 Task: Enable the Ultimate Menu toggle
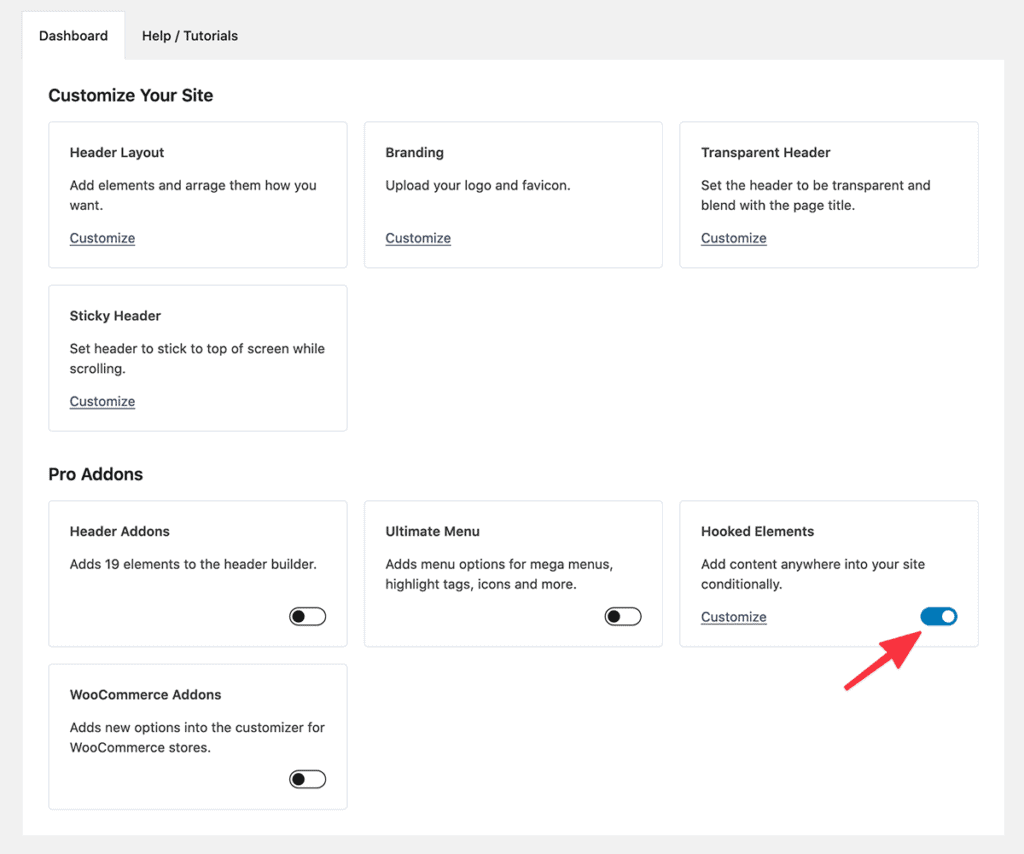point(623,616)
